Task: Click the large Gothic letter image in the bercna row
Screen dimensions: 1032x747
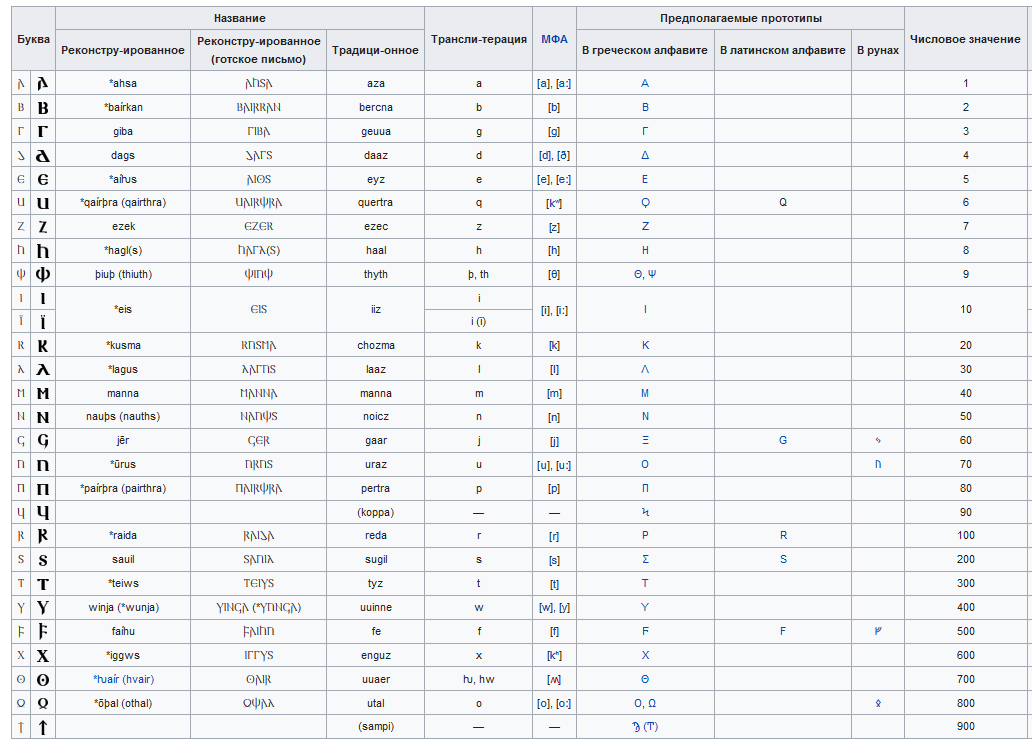Action: (43, 107)
